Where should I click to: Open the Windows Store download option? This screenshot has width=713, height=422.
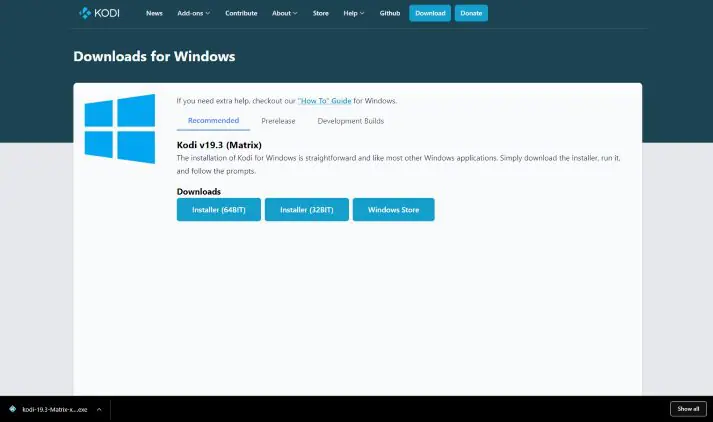click(393, 210)
